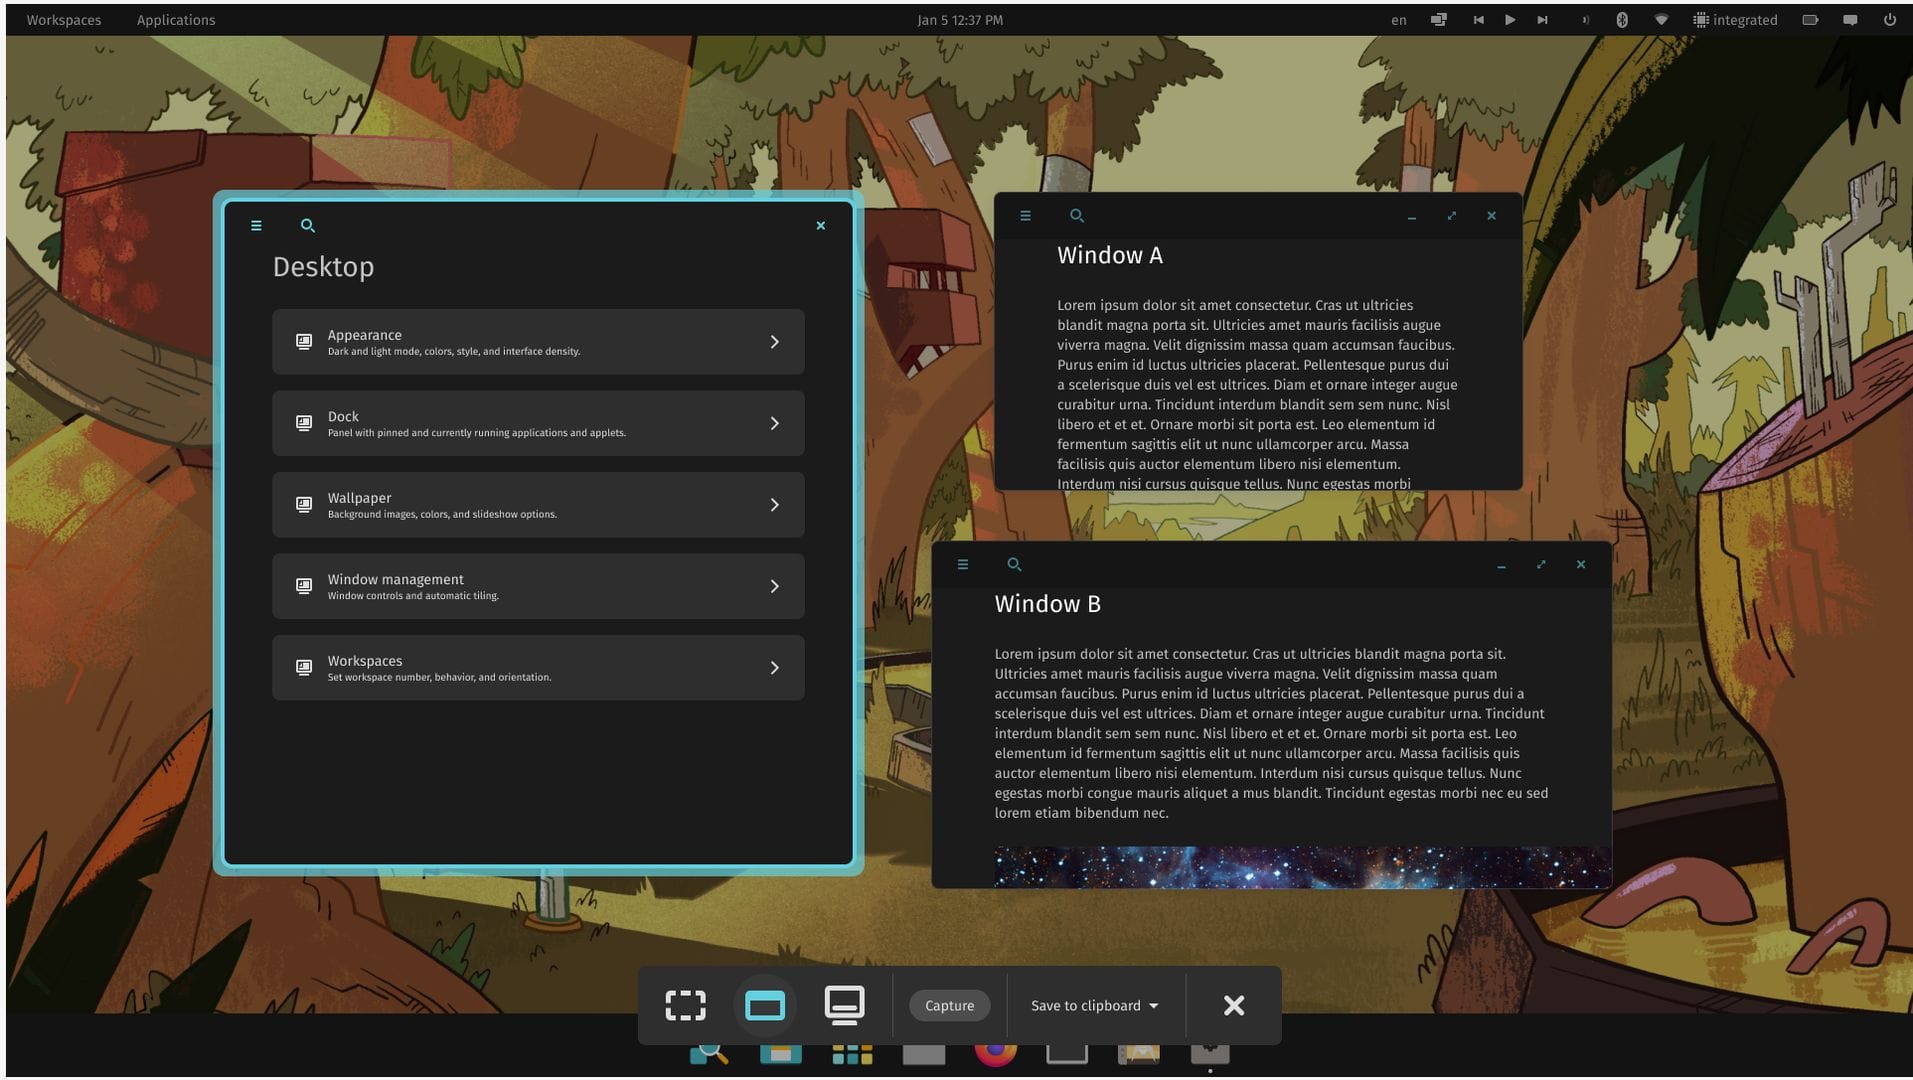Open the Workspaces menu in the top bar

coord(63,19)
